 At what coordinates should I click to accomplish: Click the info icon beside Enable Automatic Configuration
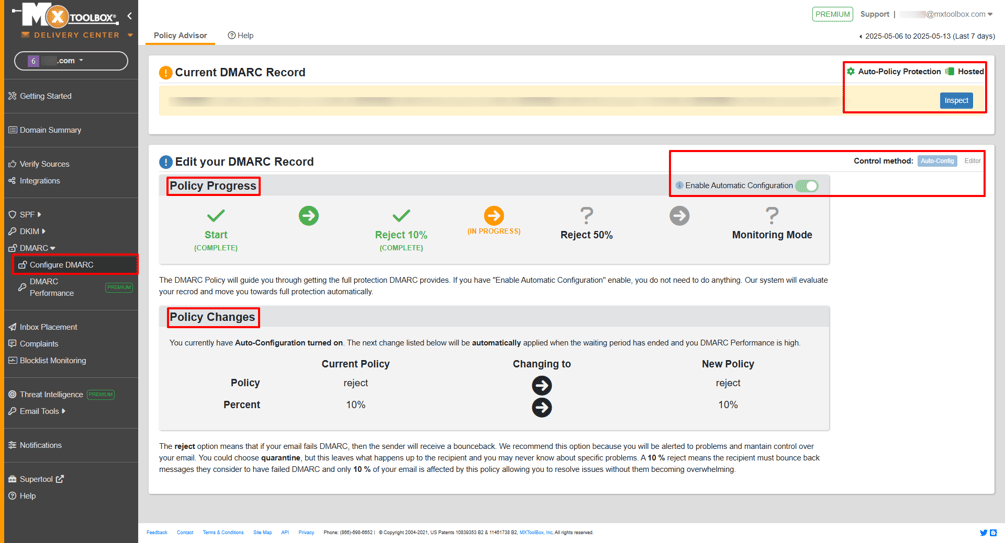[x=679, y=186]
